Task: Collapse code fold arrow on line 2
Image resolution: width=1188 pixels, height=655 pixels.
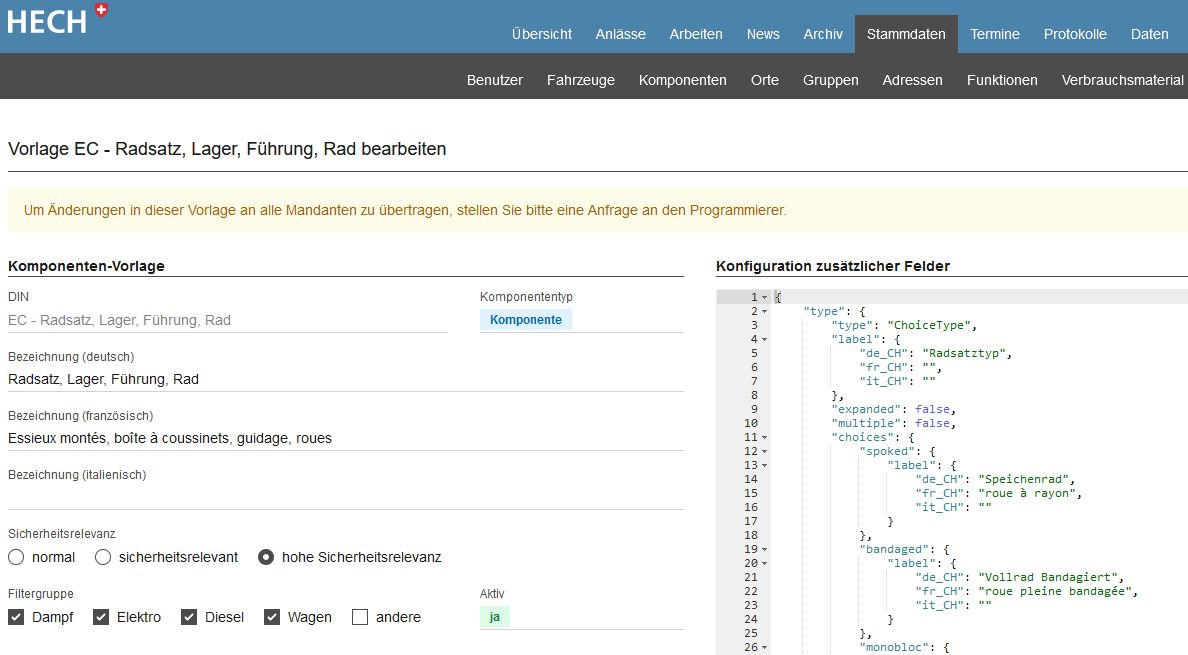Action: tap(765, 311)
